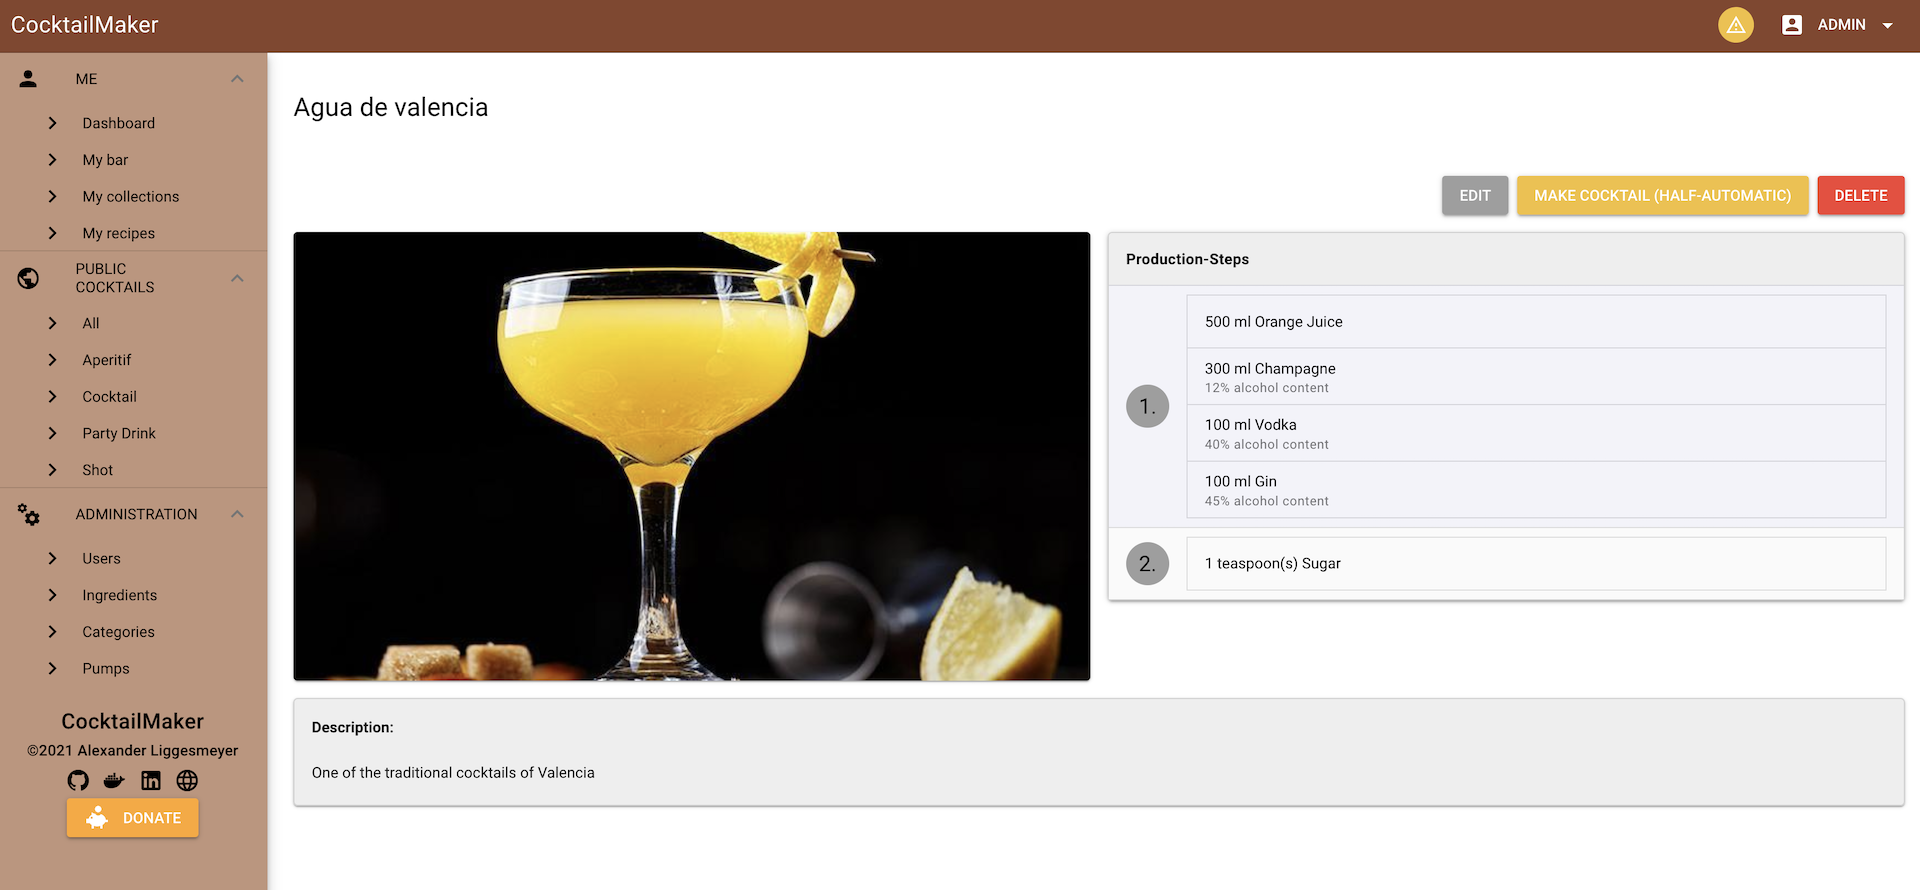This screenshot has height=890, width=1920.
Task: Click the orange Donate button
Action: click(133, 818)
